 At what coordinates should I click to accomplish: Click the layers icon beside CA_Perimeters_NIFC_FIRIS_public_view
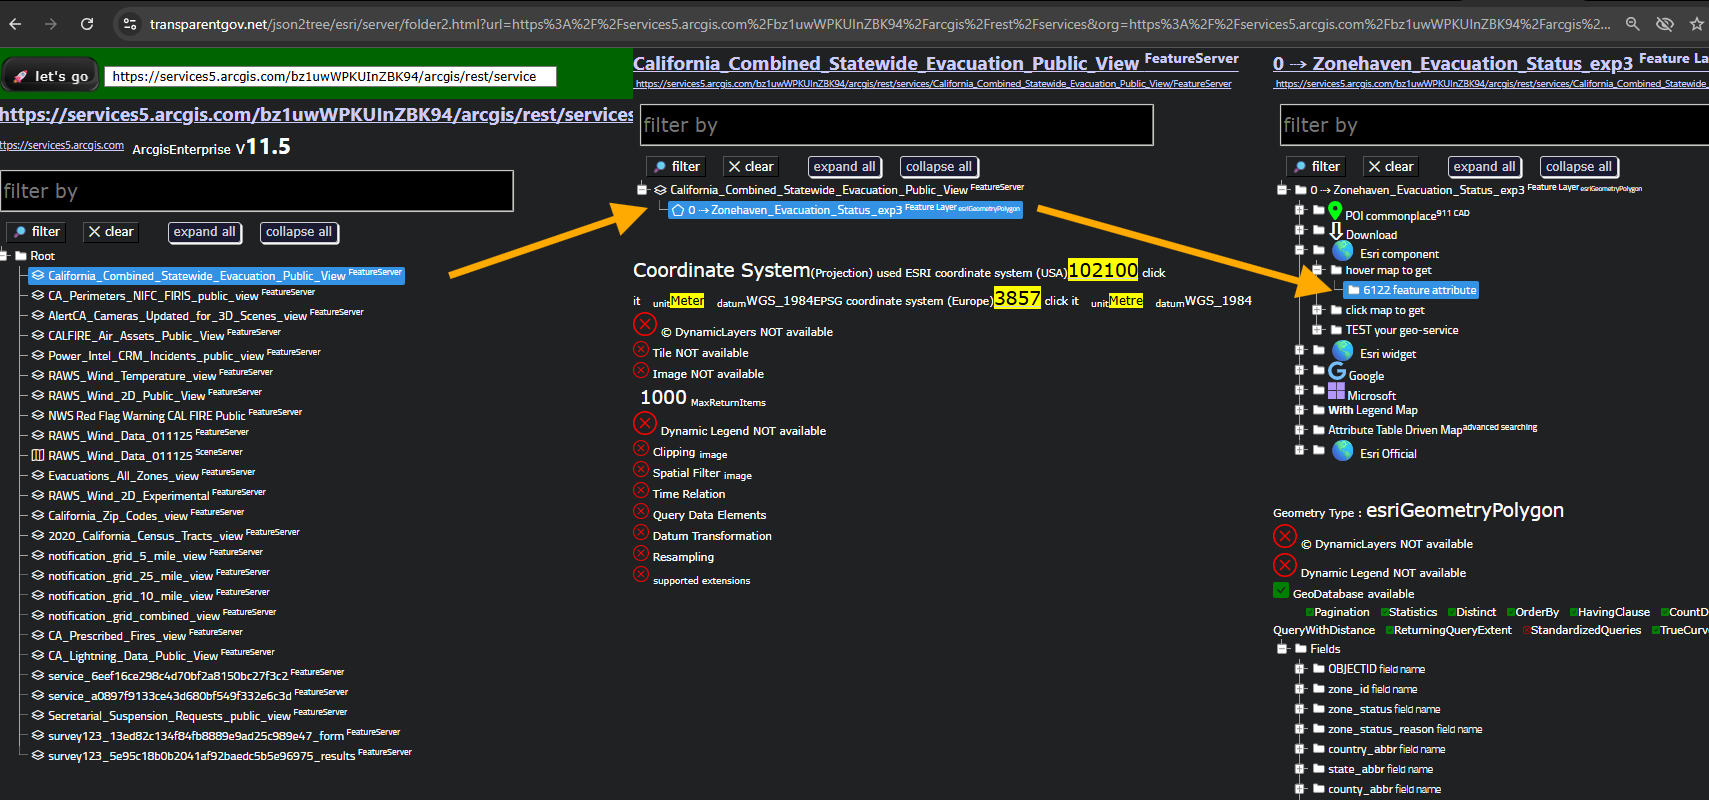[38, 296]
